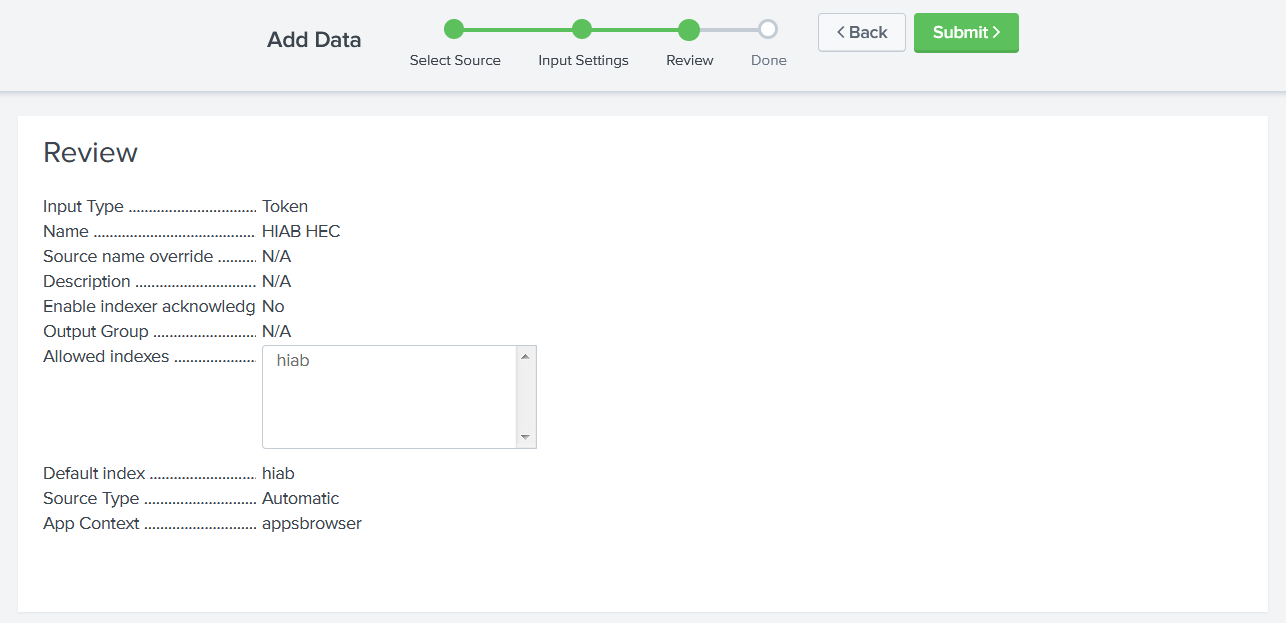
Task: Submit the new HEC token configuration
Action: pos(966,32)
